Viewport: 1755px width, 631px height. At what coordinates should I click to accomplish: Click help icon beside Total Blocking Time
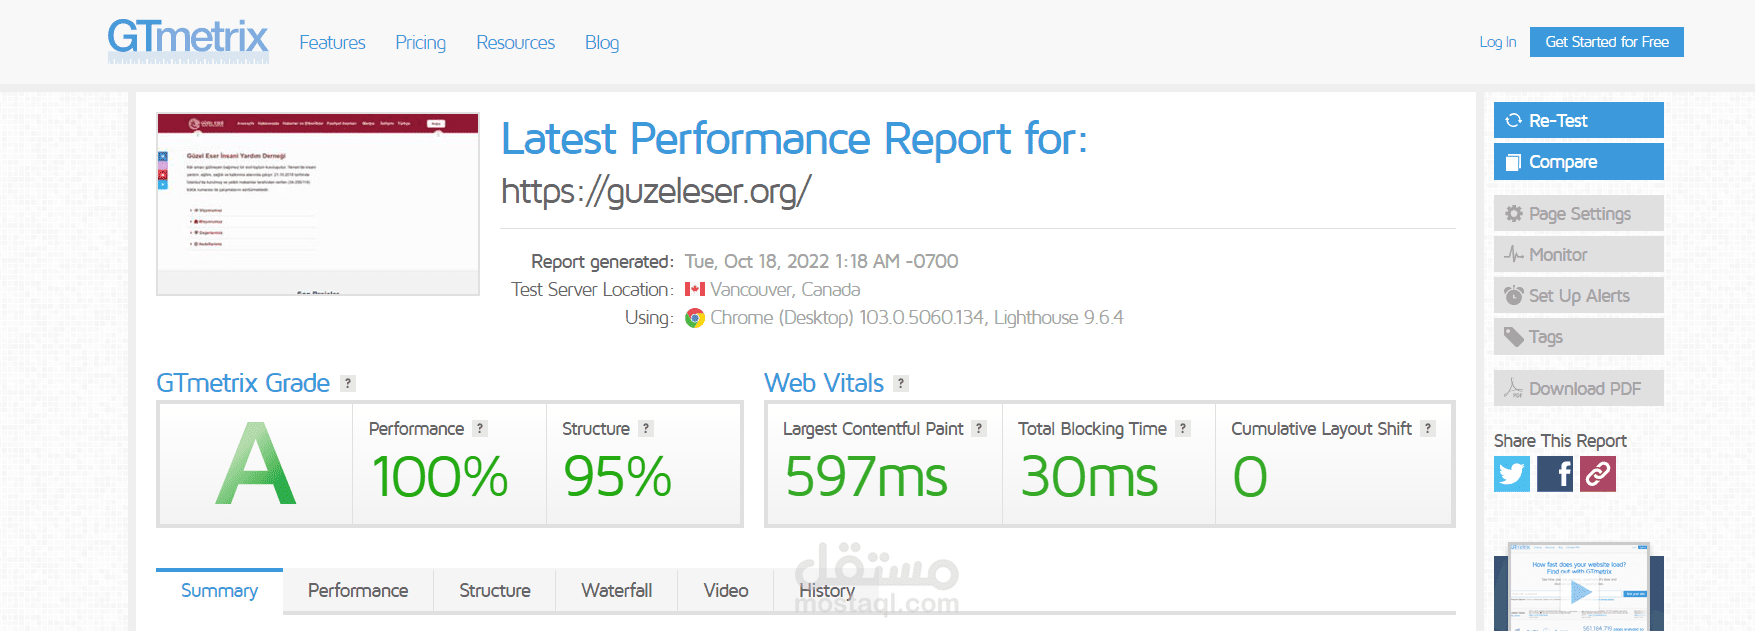tap(1183, 428)
